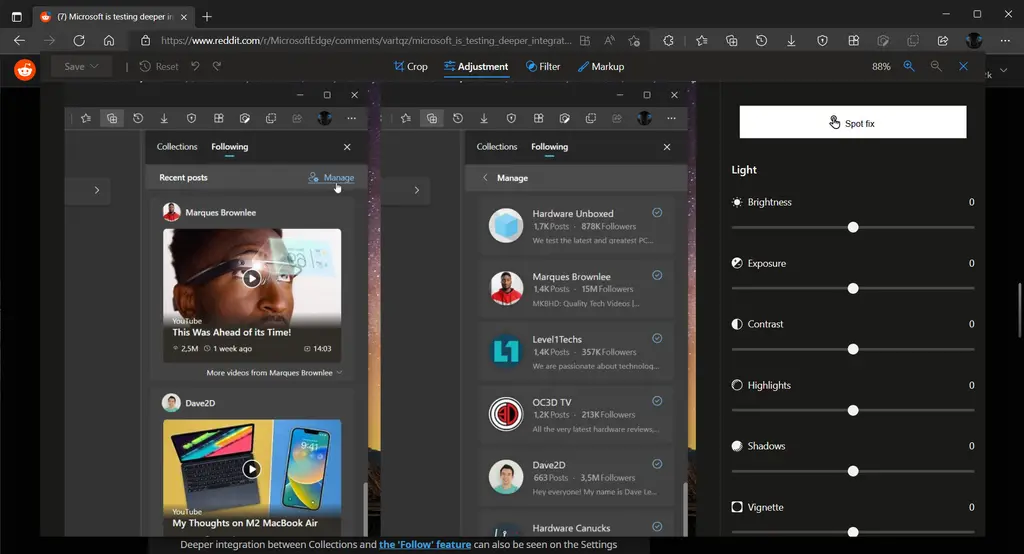The height and width of the screenshot is (554, 1024).
Task: Zoom in on the image
Action: (909, 66)
